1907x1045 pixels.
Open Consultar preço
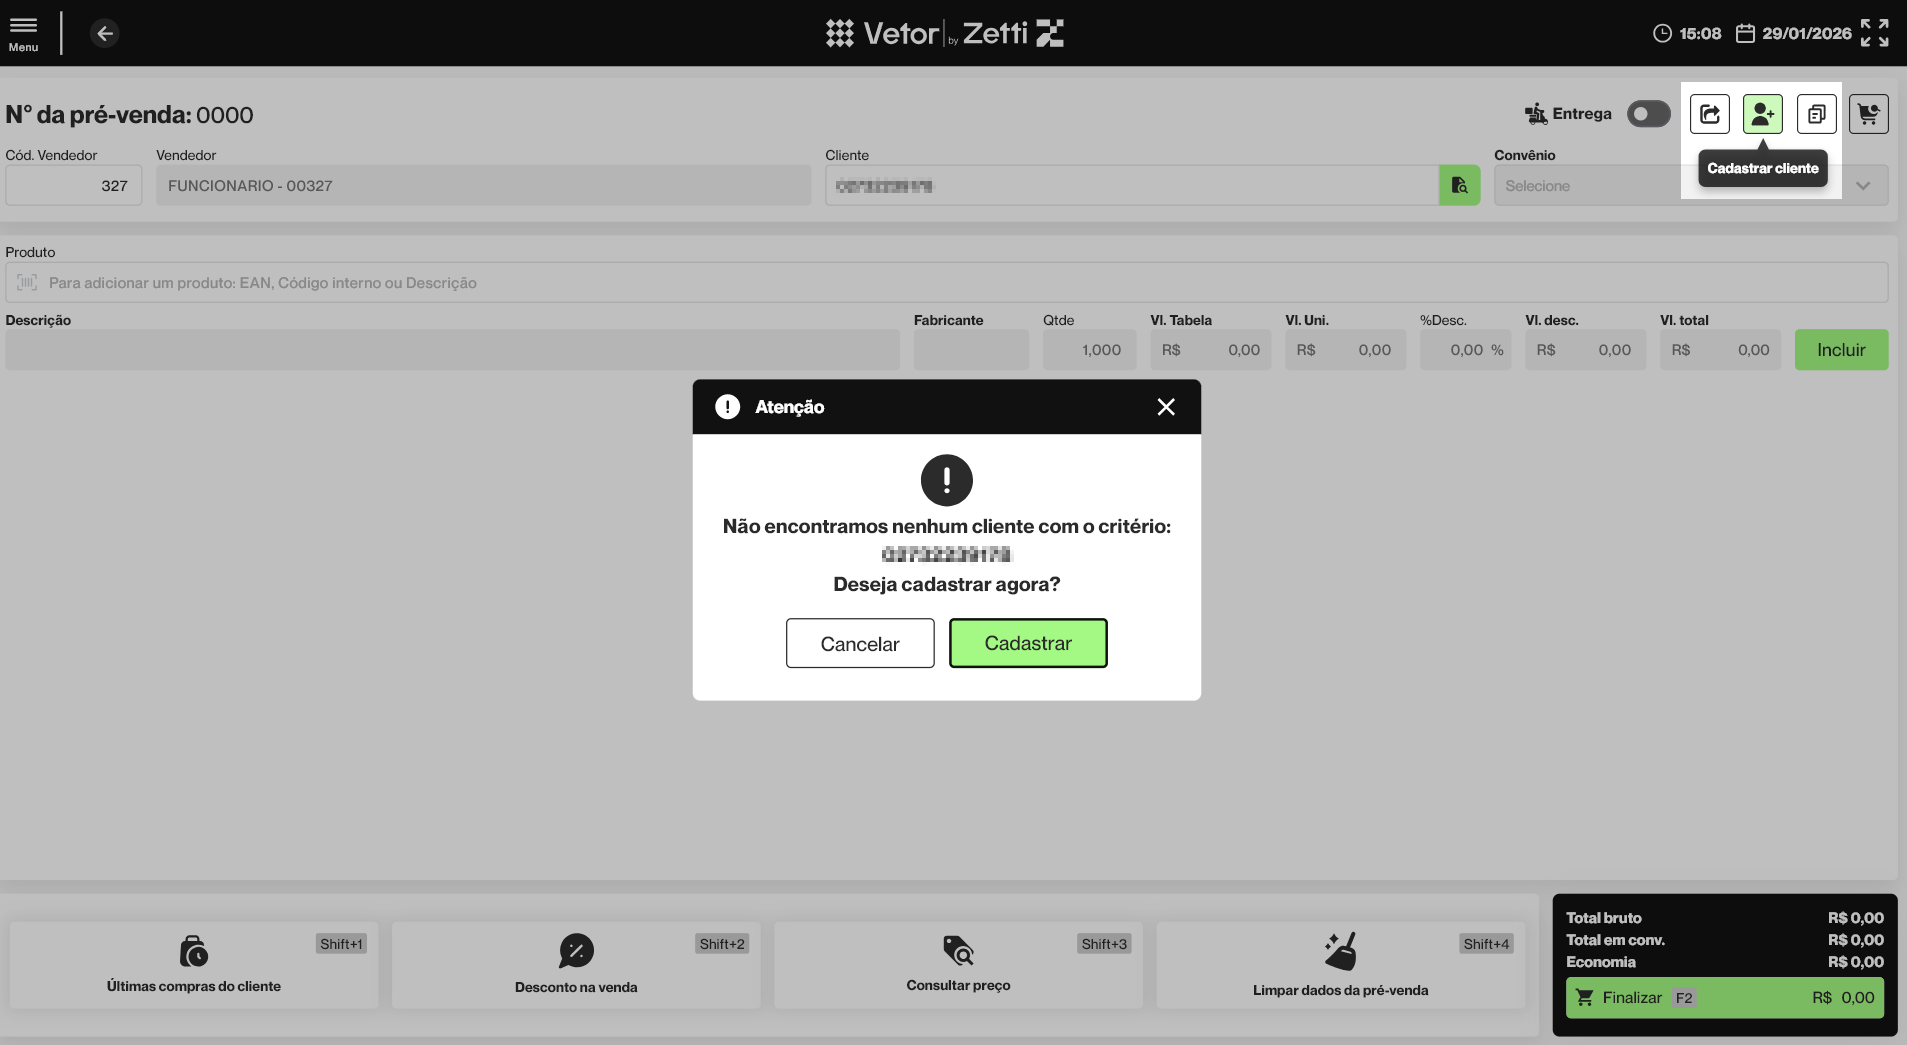point(958,965)
